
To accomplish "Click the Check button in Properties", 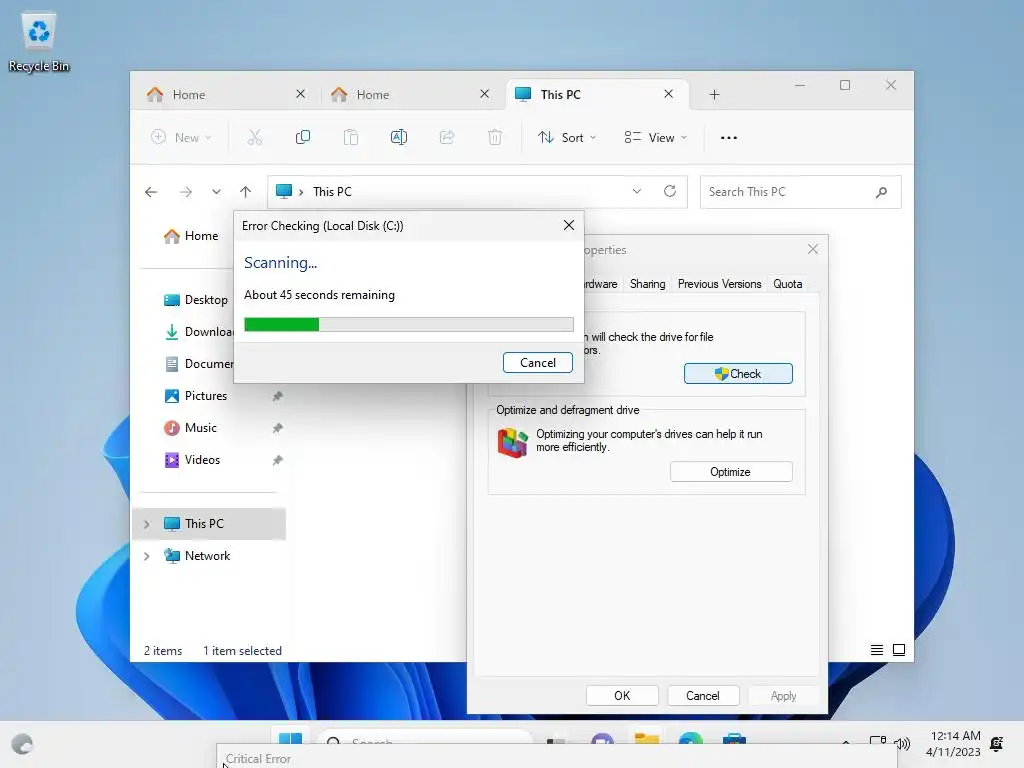I will 738,374.
